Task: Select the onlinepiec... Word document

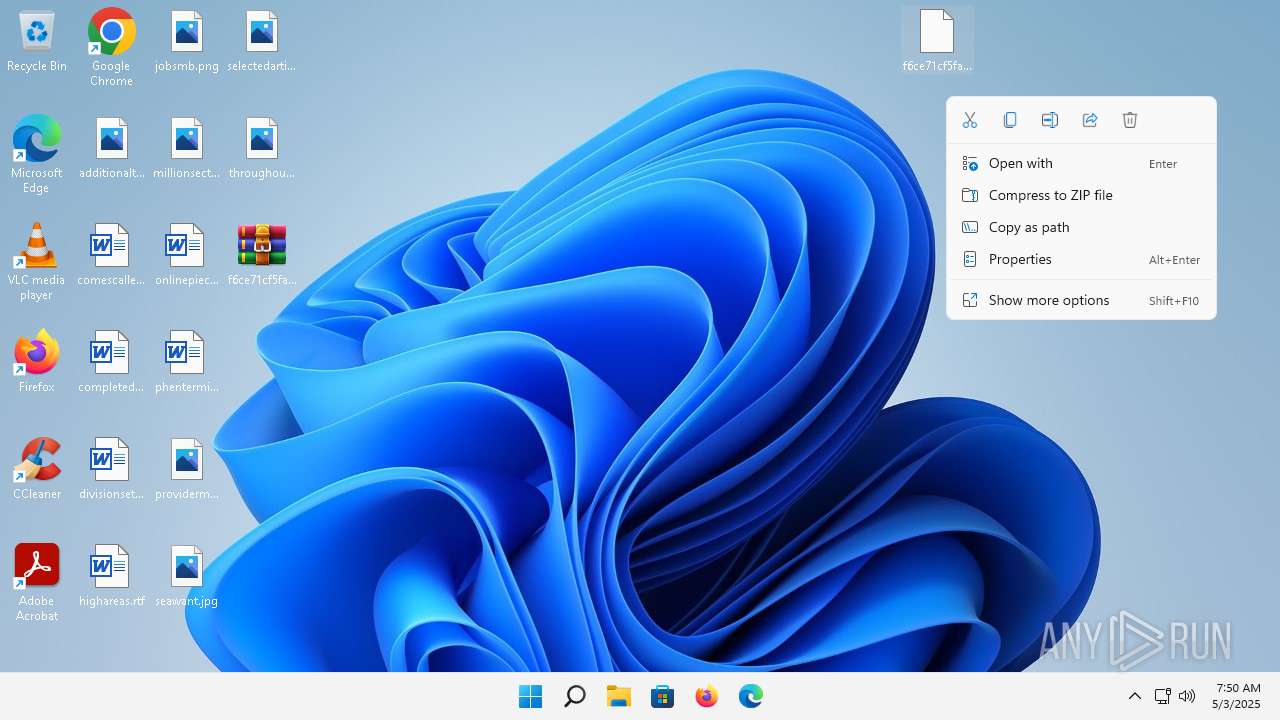Action: (x=187, y=256)
